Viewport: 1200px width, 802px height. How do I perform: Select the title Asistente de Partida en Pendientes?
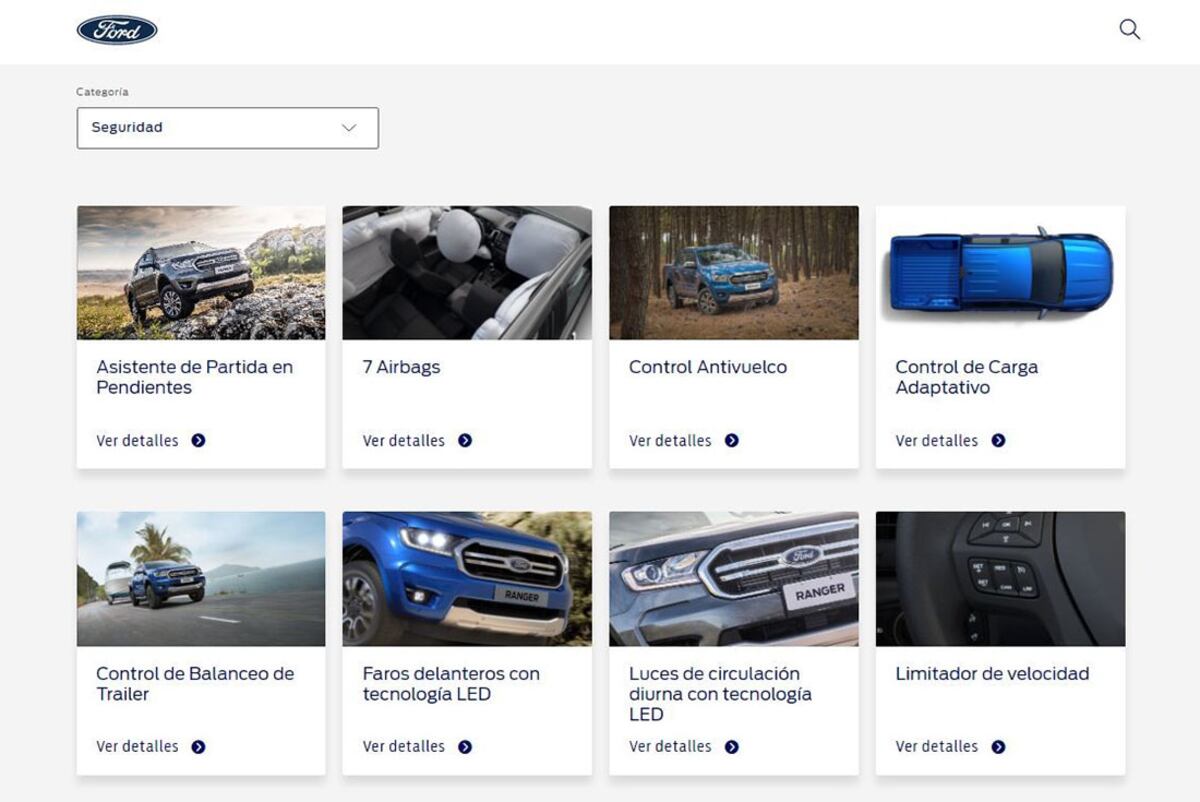click(195, 377)
